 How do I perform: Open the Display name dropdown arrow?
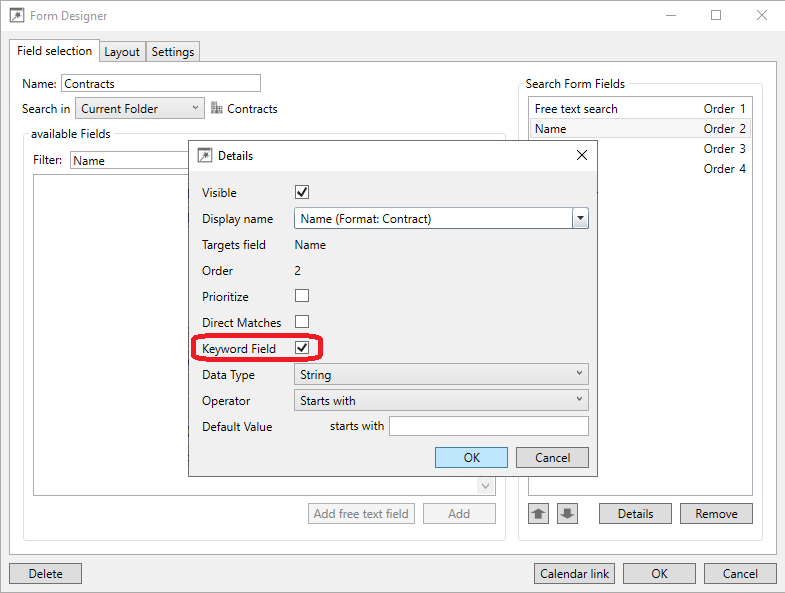(580, 218)
